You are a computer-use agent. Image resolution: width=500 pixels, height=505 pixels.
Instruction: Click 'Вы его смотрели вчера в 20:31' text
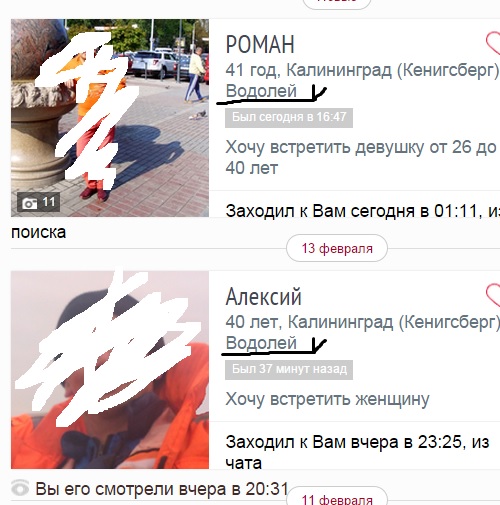(x=161, y=489)
